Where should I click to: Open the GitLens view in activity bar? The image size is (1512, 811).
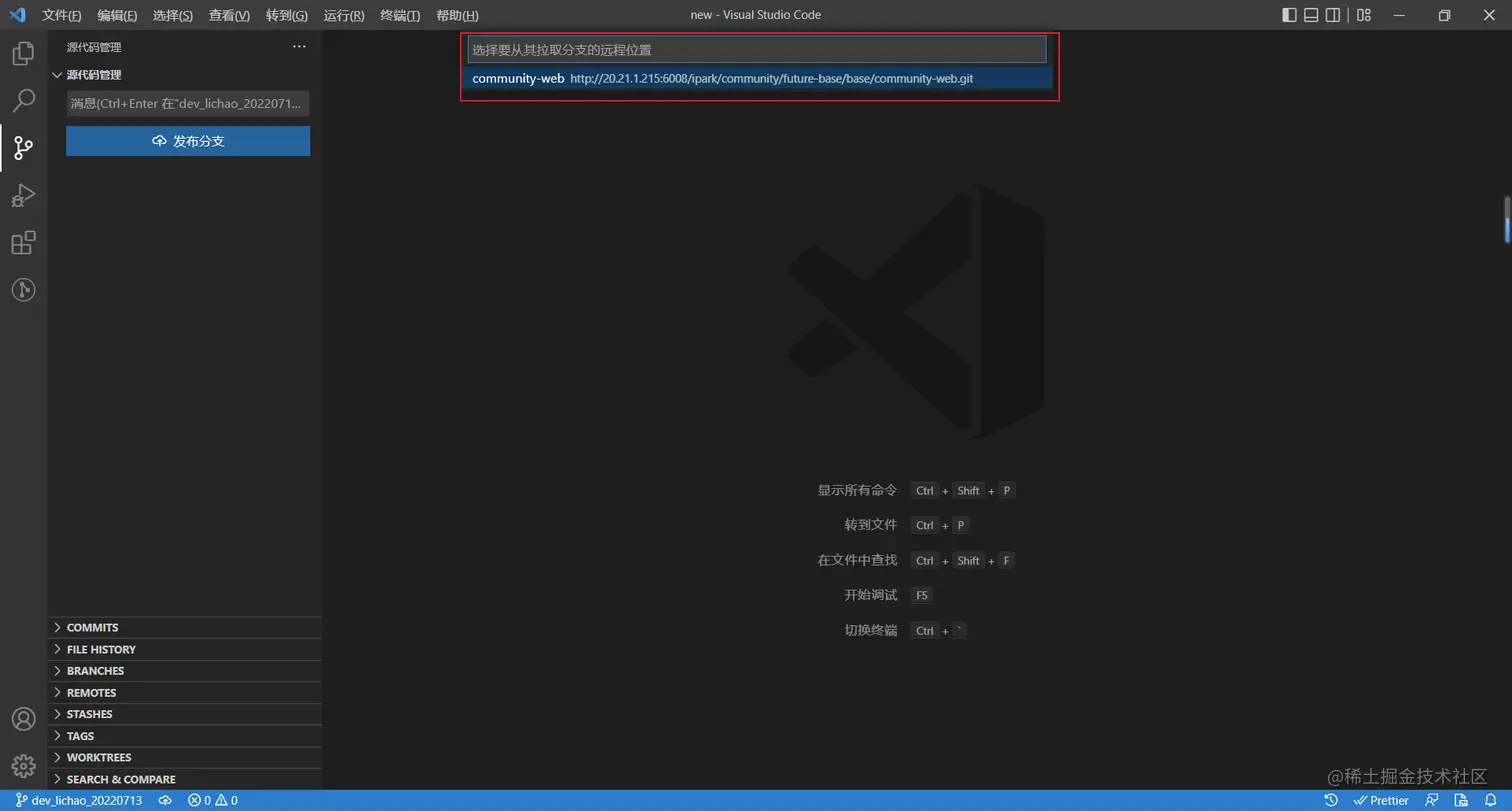click(x=23, y=290)
